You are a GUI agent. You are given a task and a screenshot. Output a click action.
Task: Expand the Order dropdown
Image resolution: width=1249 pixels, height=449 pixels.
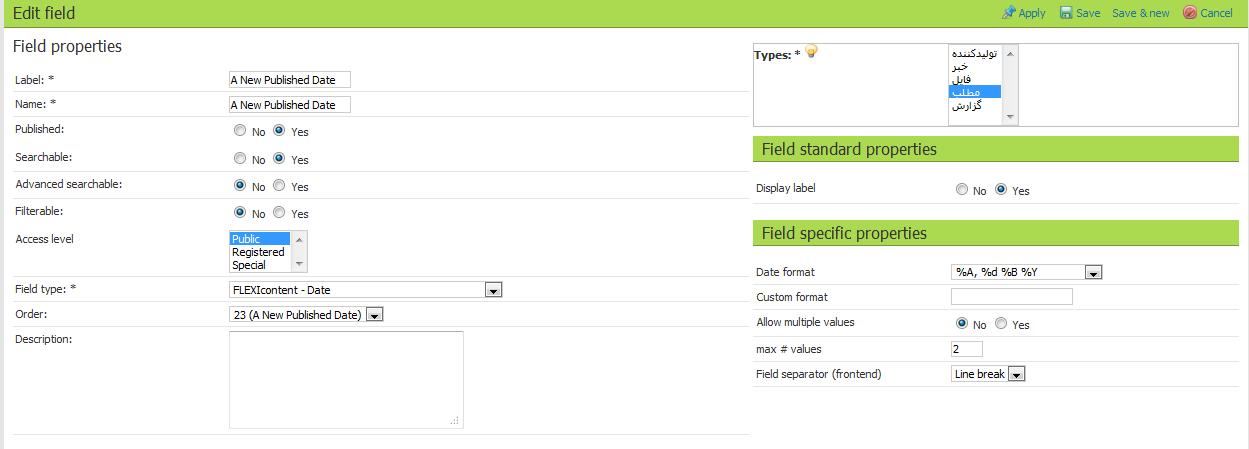(x=374, y=315)
